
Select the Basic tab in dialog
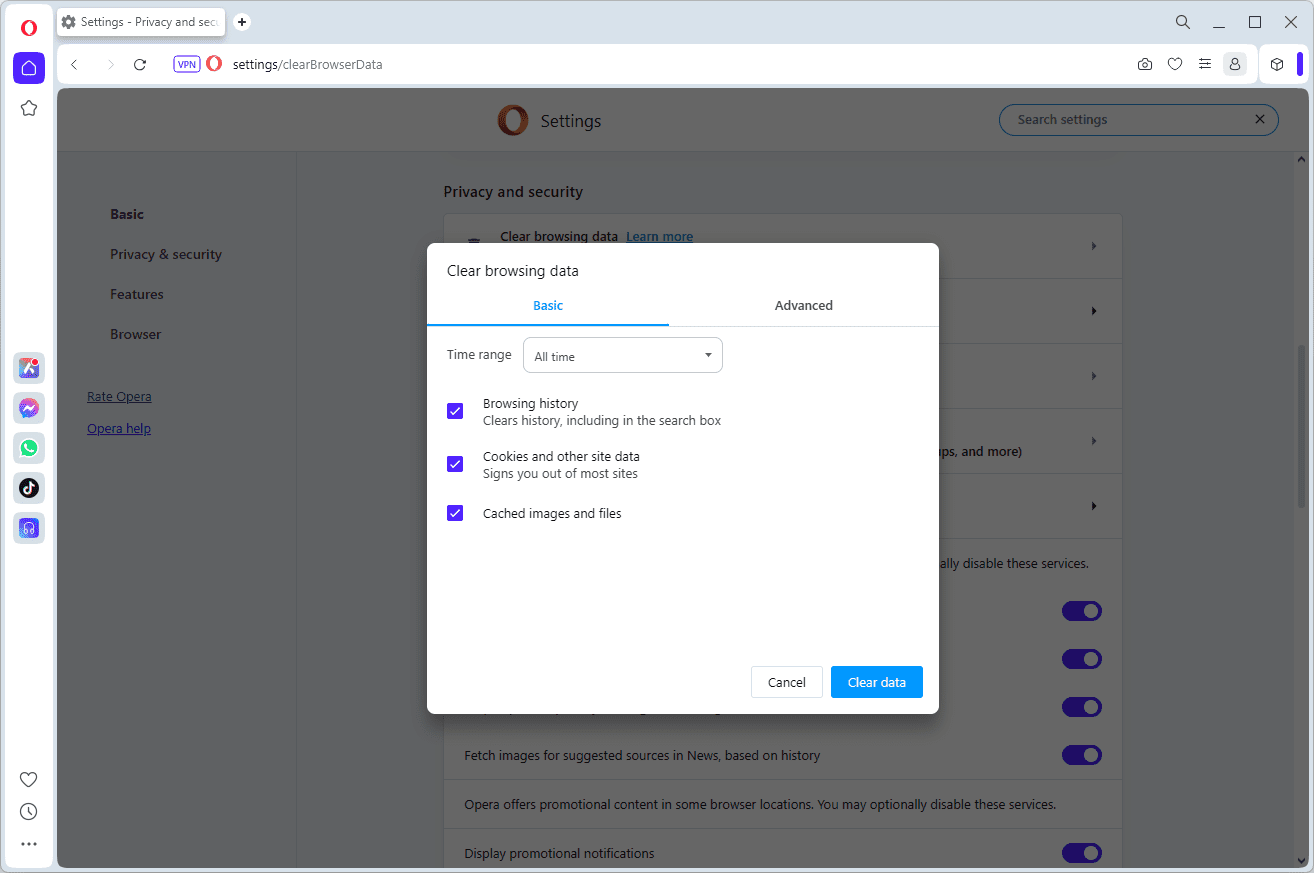[x=548, y=306]
